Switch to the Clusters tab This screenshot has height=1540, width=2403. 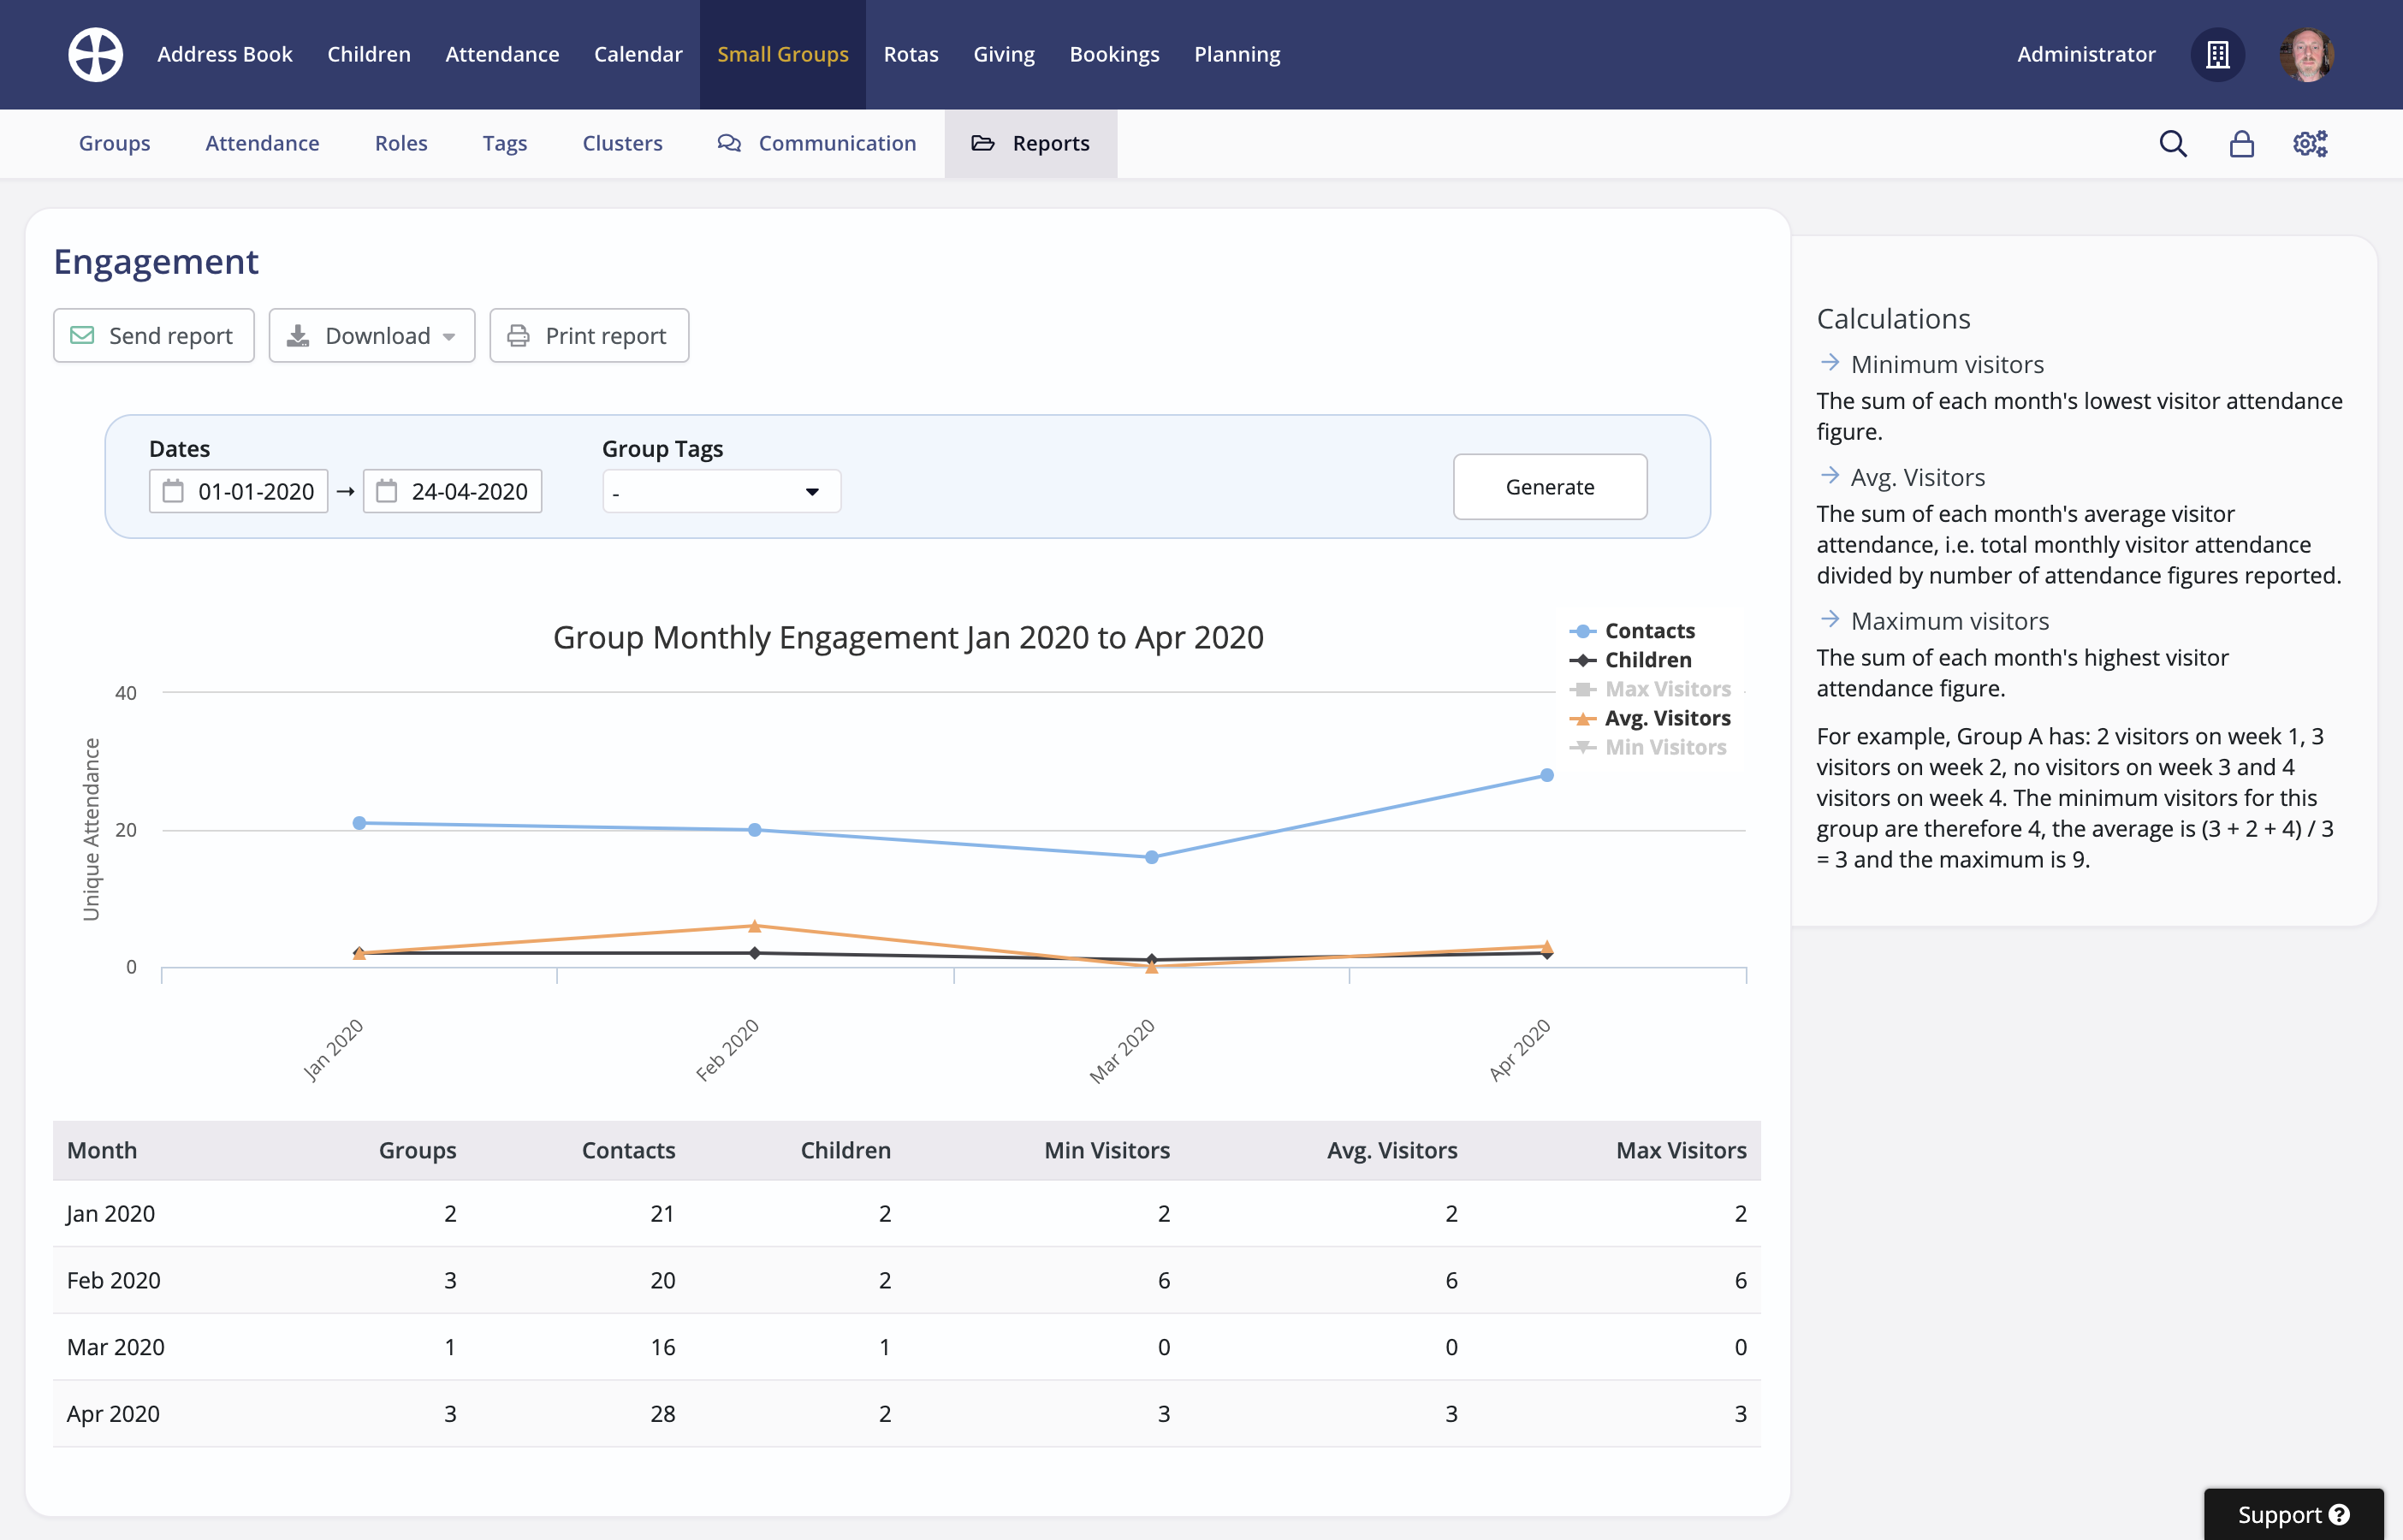tap(622, 143)
